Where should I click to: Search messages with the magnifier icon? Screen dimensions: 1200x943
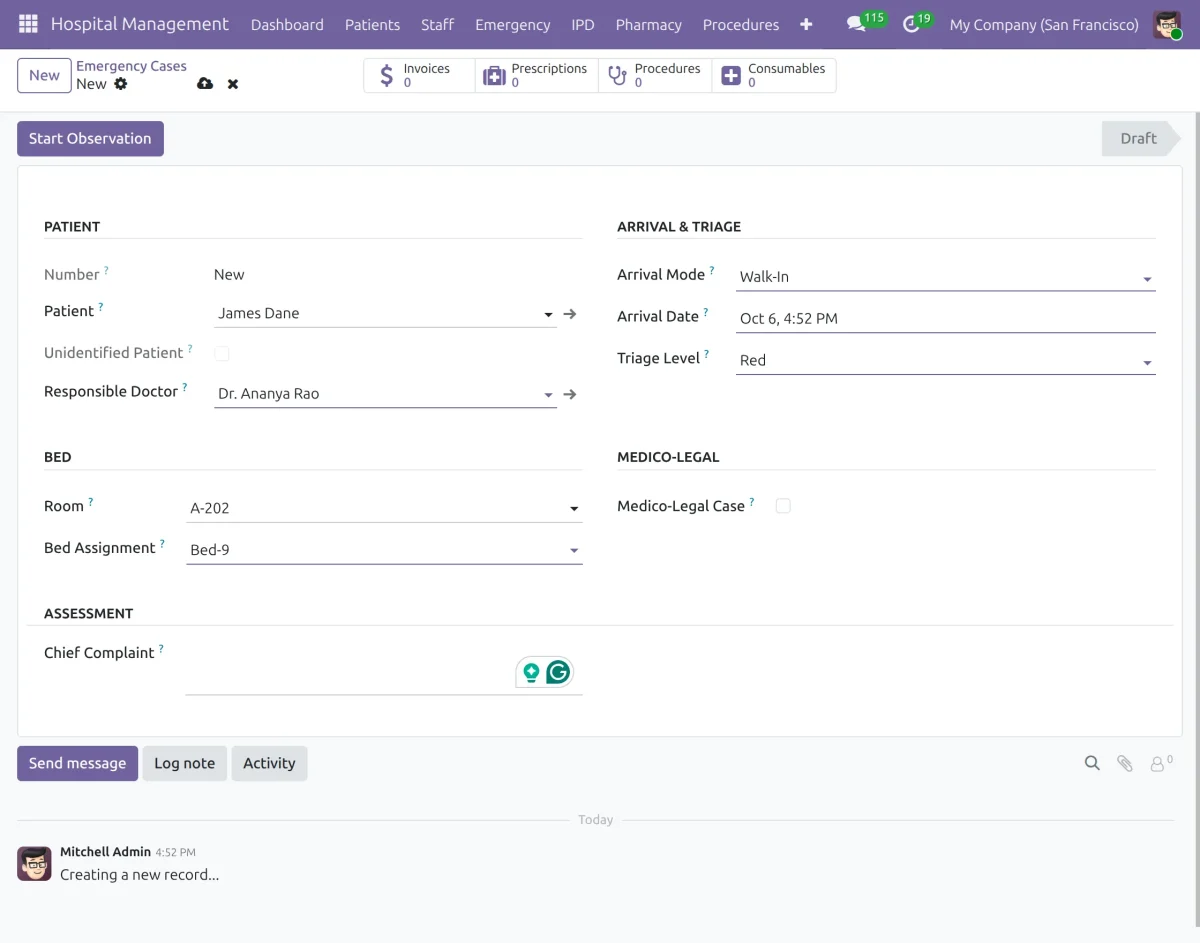point(1092,763)
